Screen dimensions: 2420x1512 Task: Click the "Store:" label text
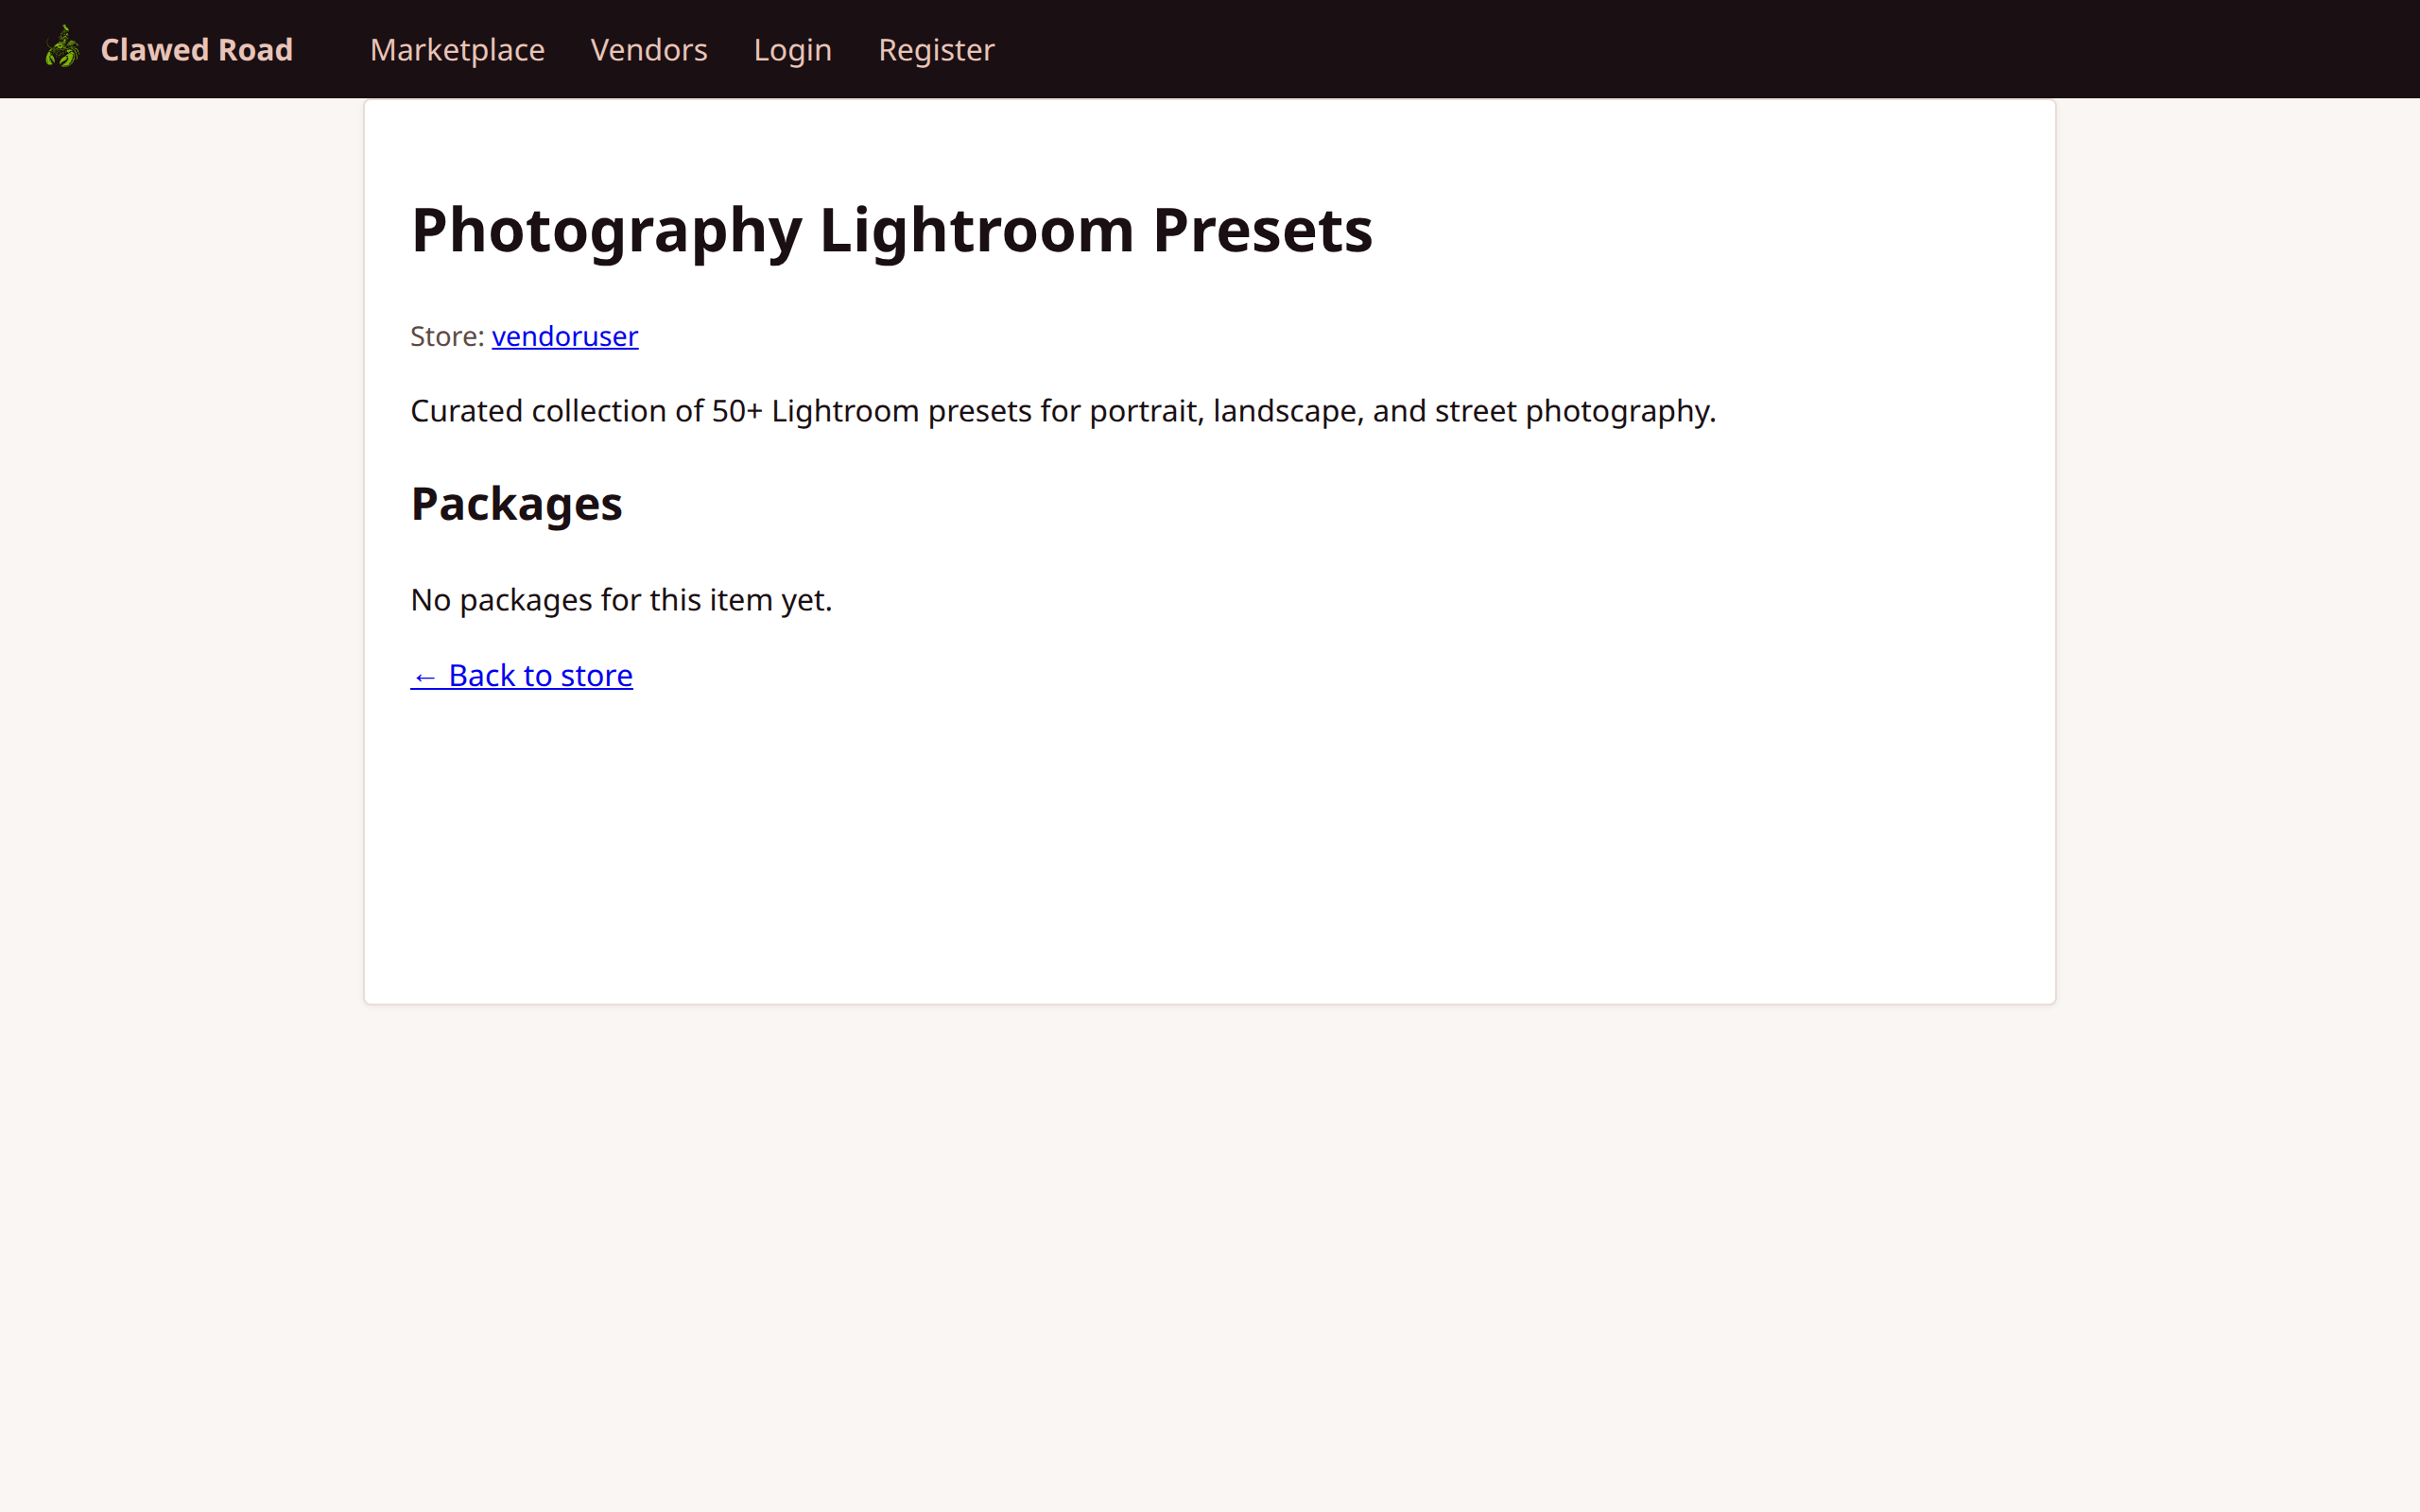click(446, 337)
